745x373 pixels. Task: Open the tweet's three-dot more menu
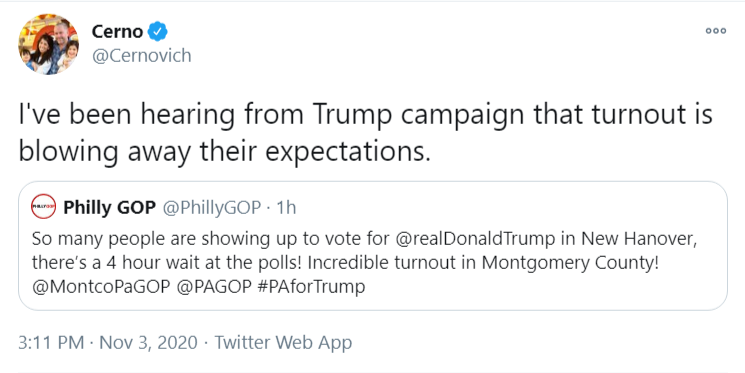pyautogui.click(x=716, y=31)
